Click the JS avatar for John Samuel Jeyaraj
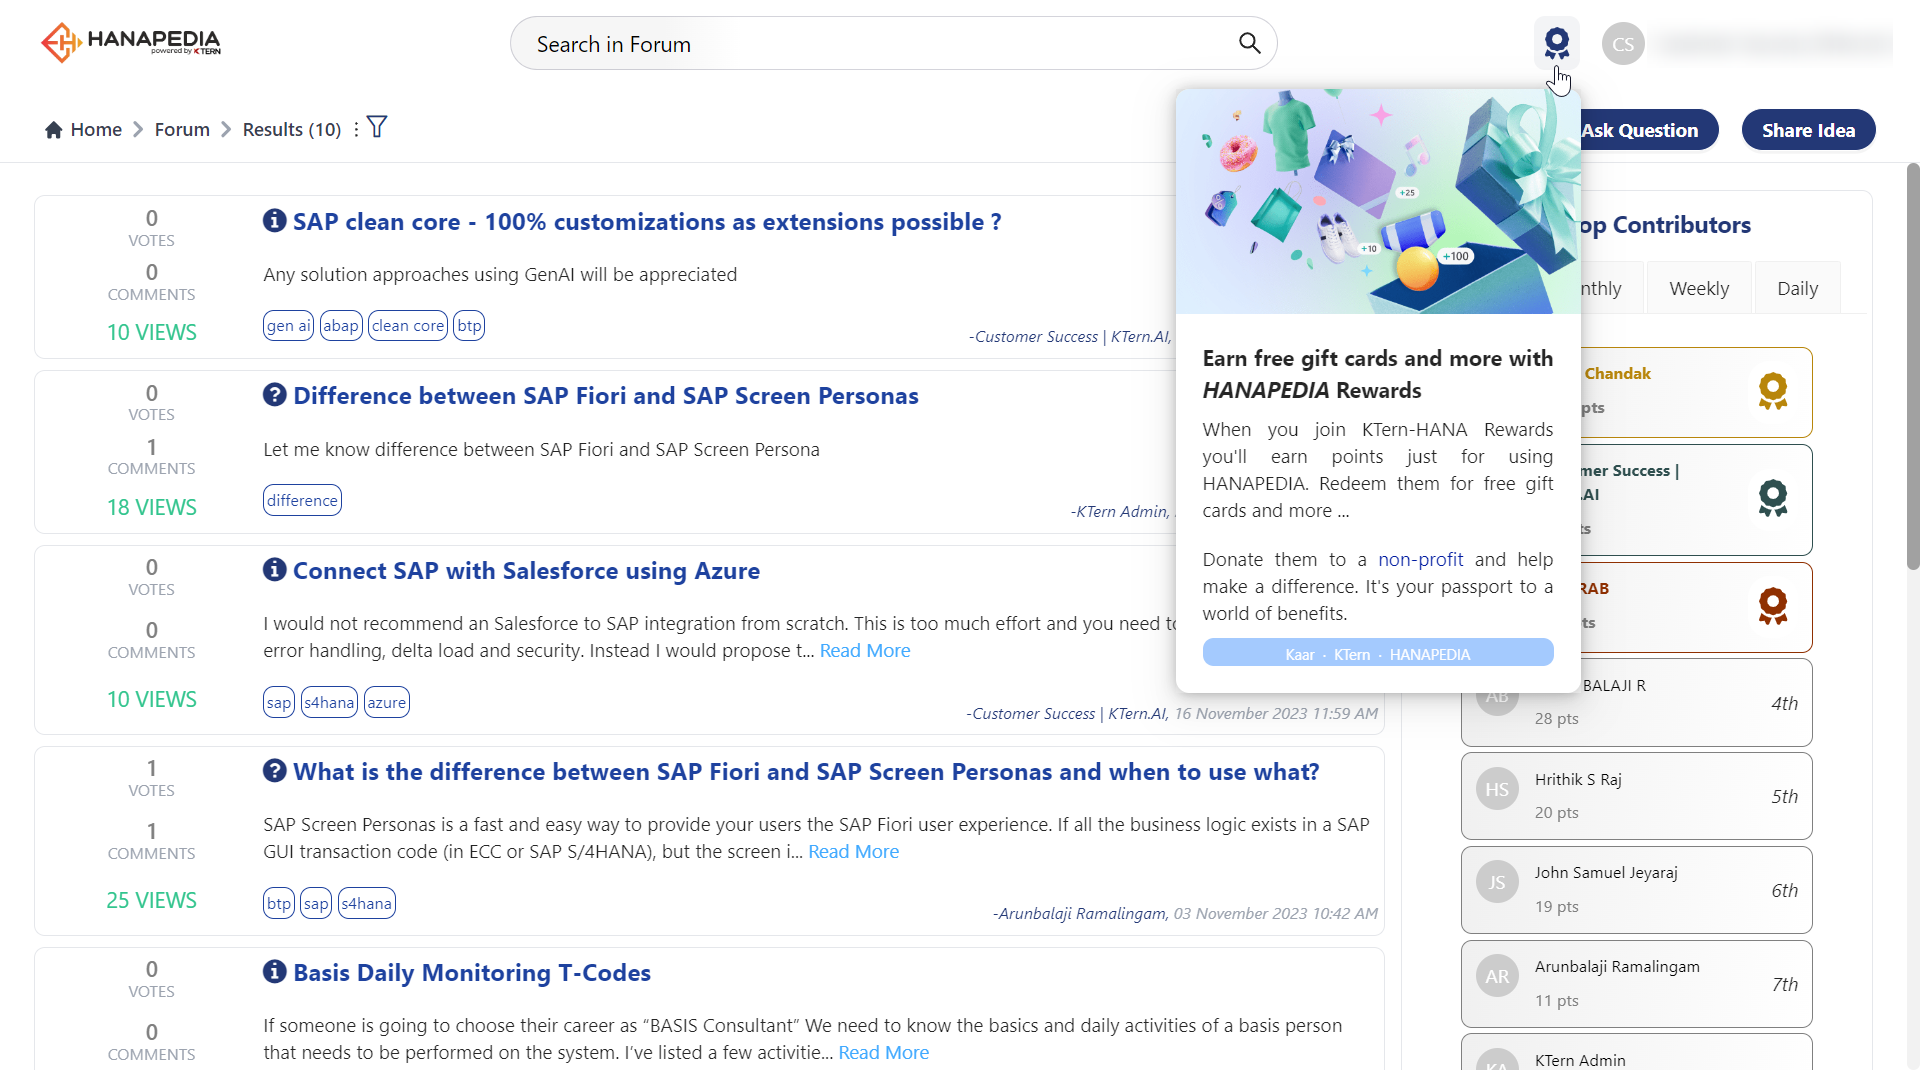 1497,882
